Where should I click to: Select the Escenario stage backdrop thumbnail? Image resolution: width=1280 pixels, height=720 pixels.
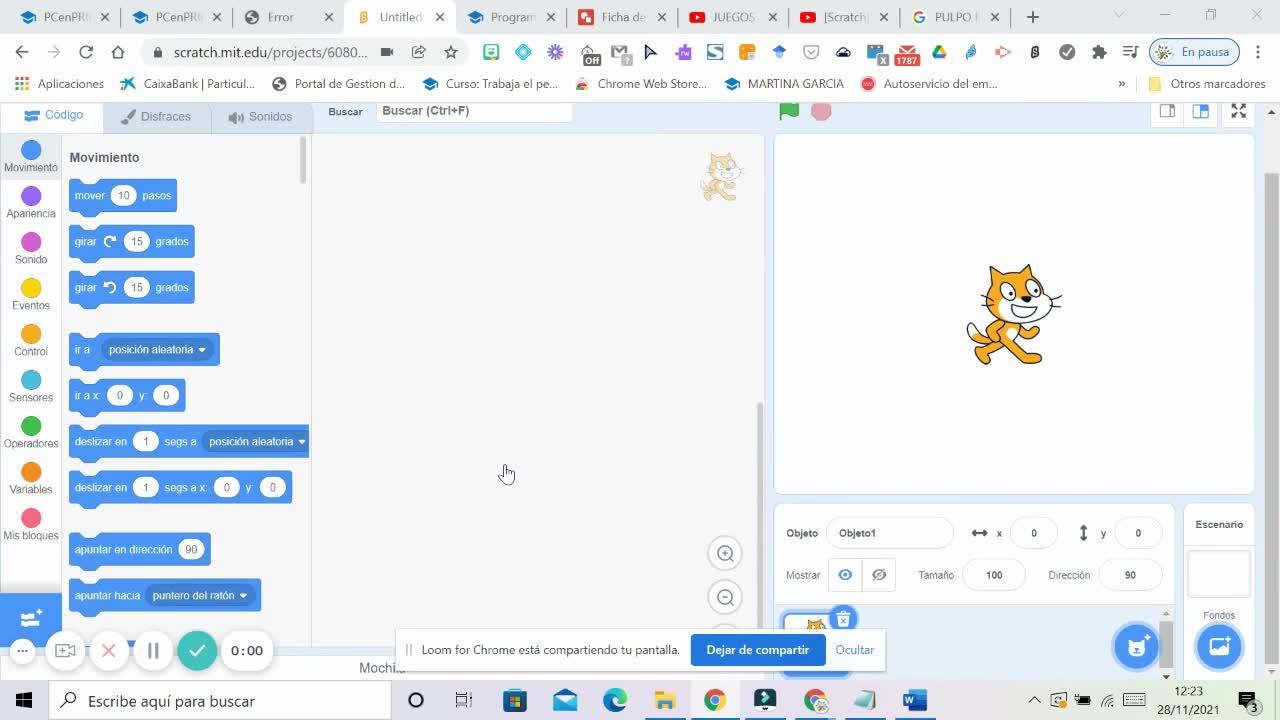pos(1219,573)
